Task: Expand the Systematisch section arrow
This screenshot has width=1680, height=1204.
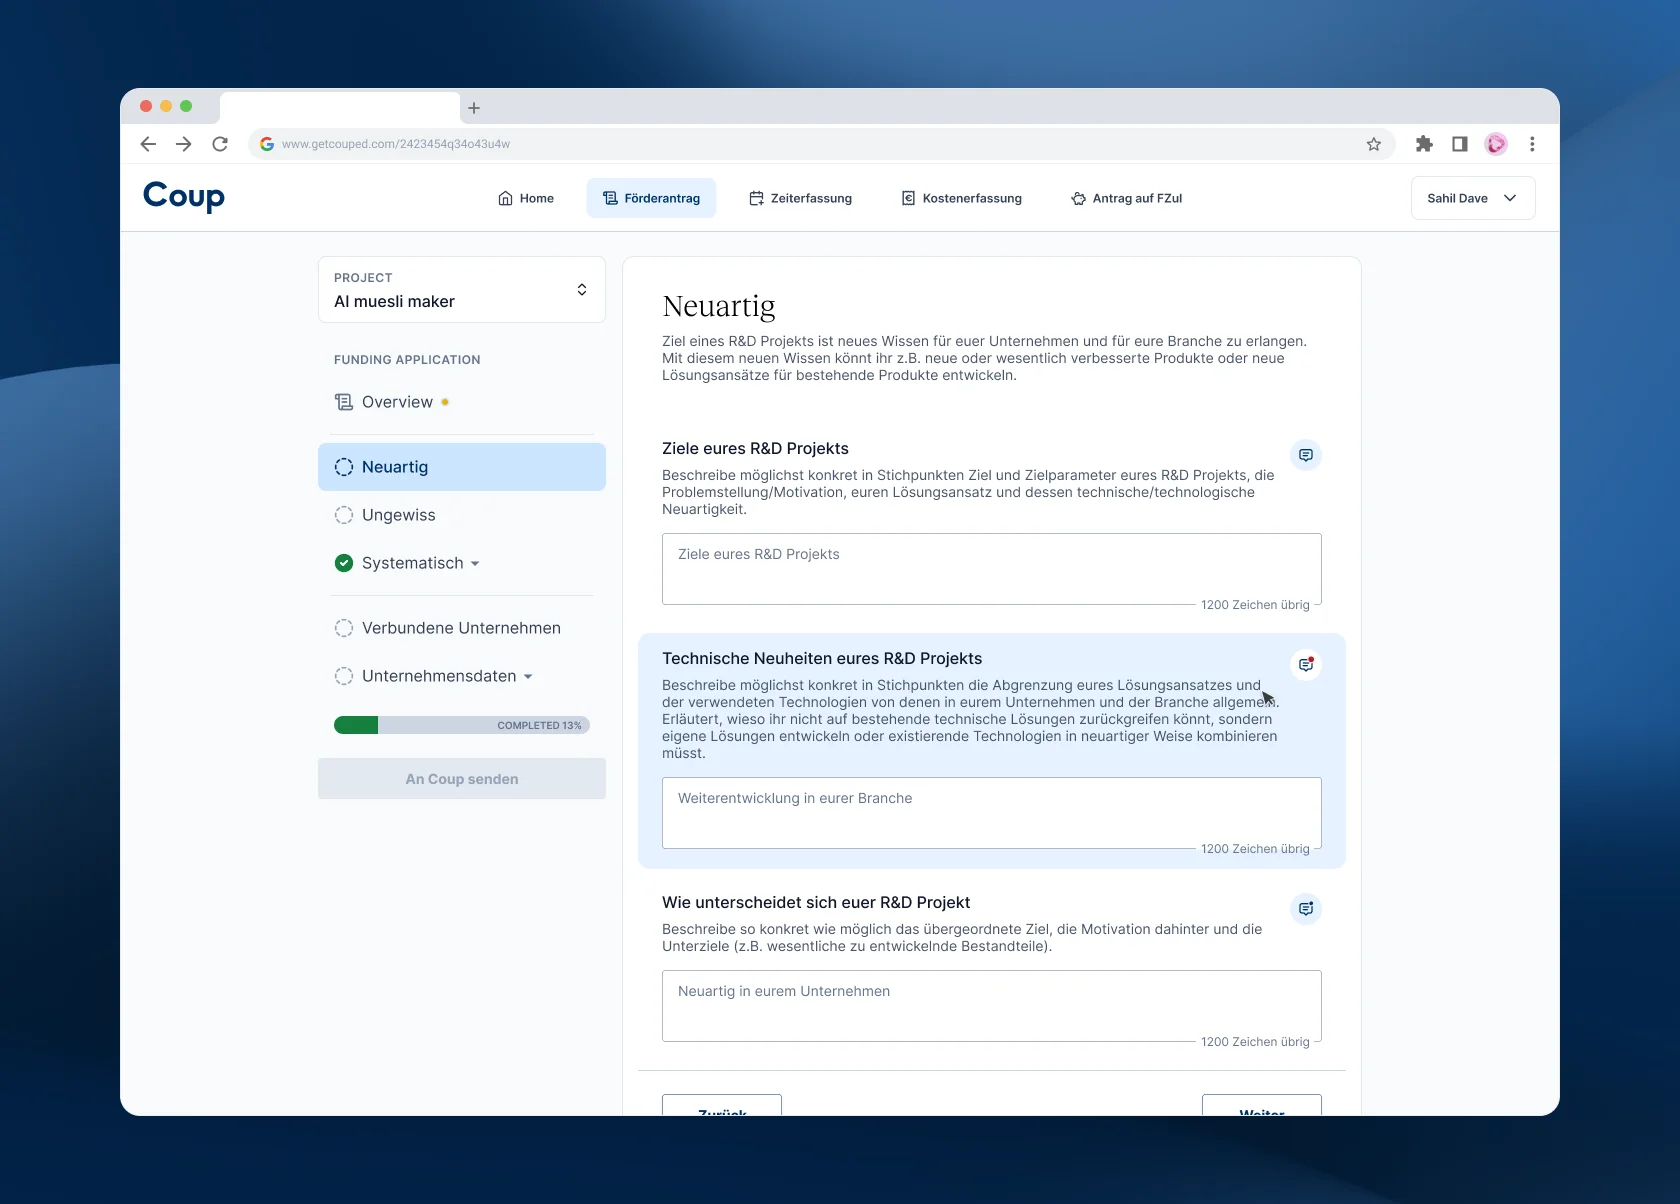Action: [x=475, y=564]
